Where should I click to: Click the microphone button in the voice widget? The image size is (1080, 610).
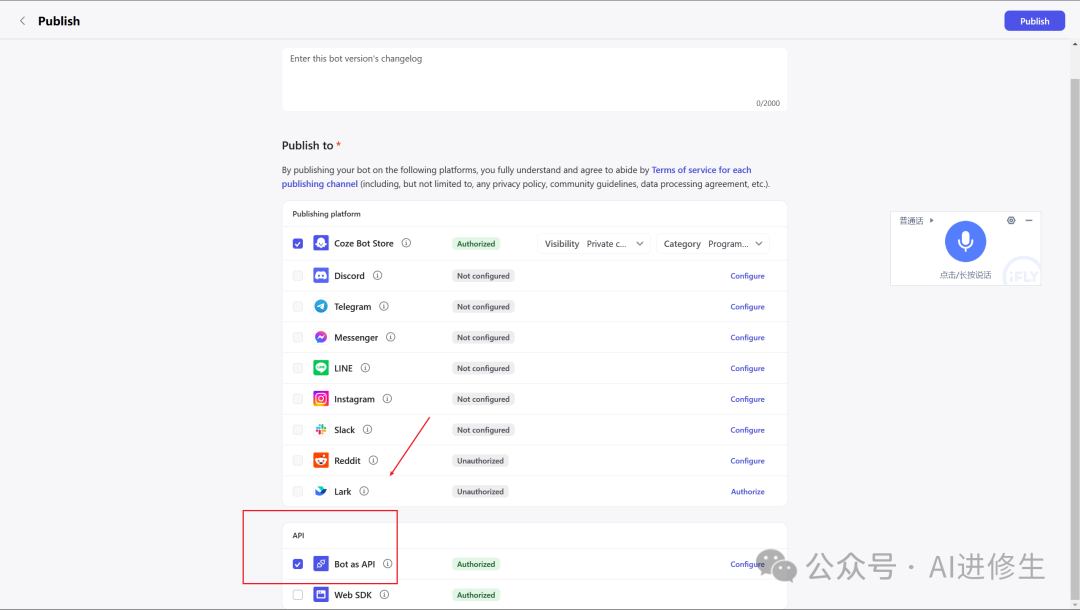pos(965,241)
